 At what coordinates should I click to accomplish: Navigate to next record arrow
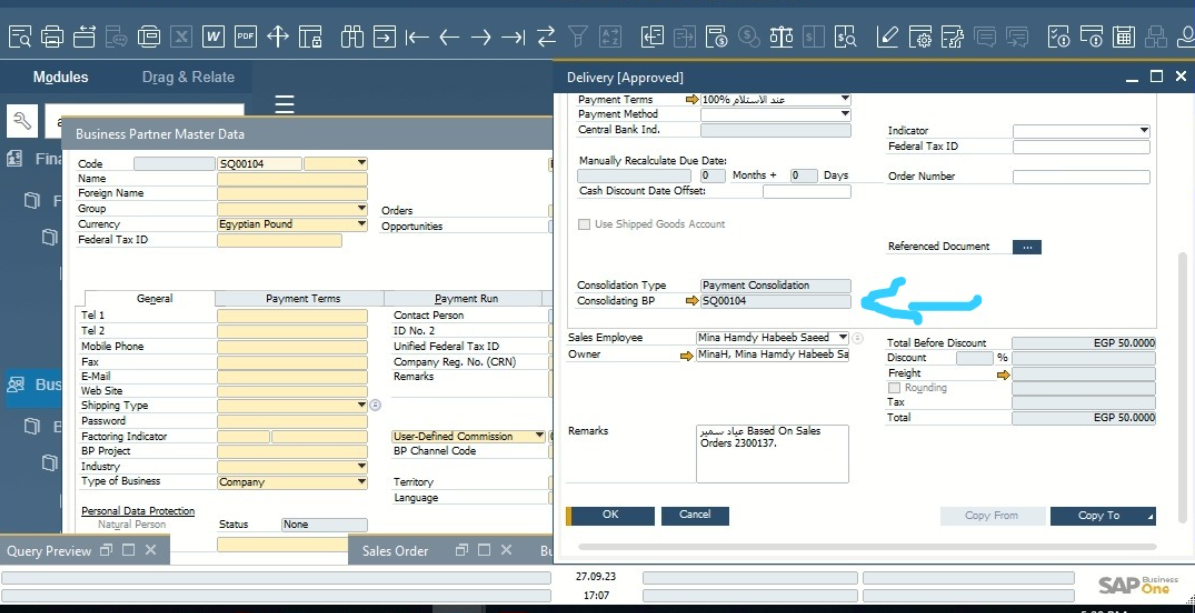click(481, 37)
